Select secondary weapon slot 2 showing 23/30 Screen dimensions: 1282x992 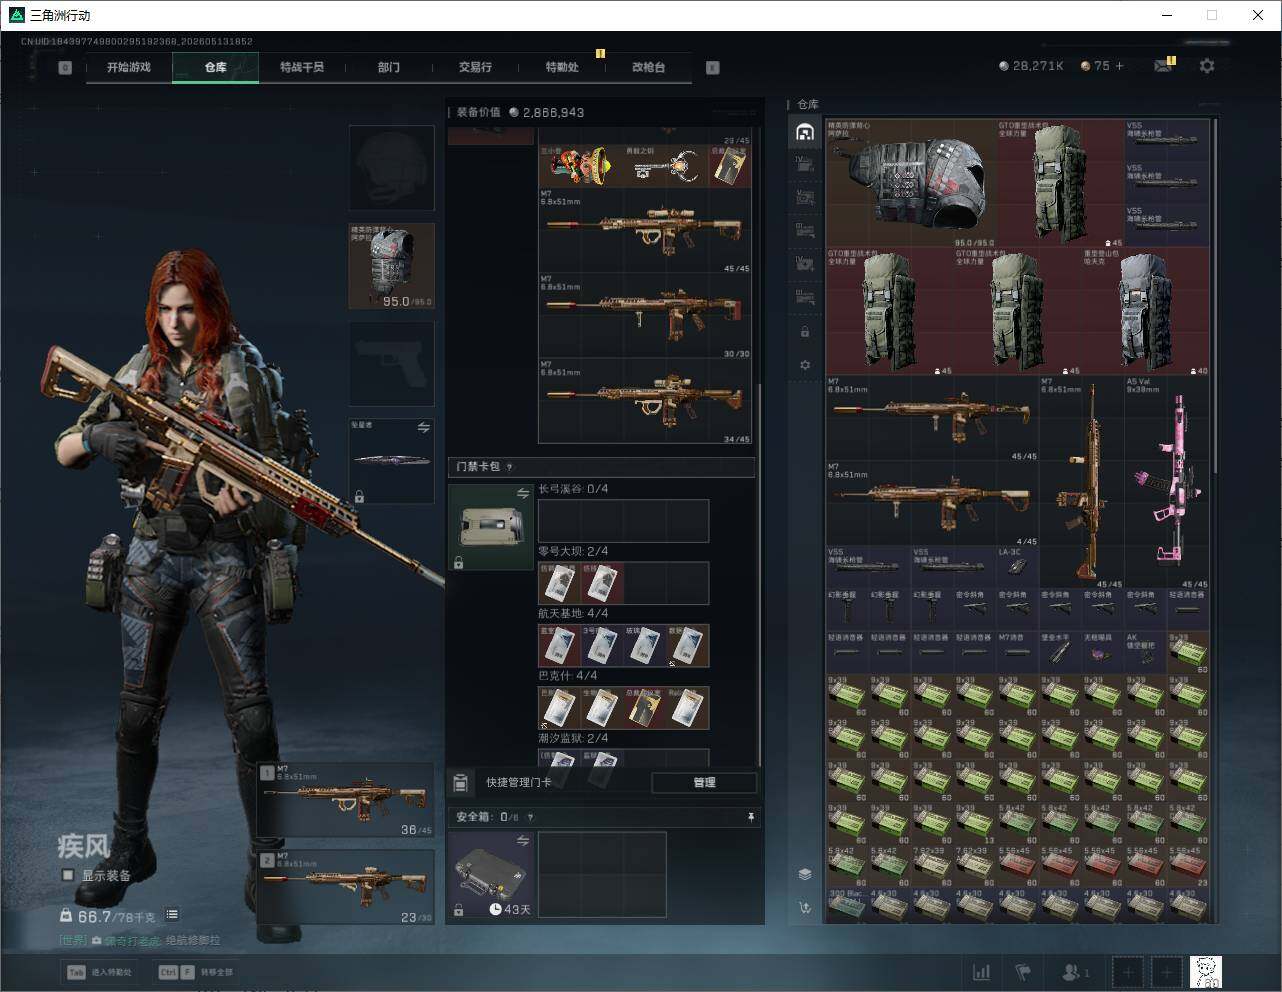click(x=346, y=887)
